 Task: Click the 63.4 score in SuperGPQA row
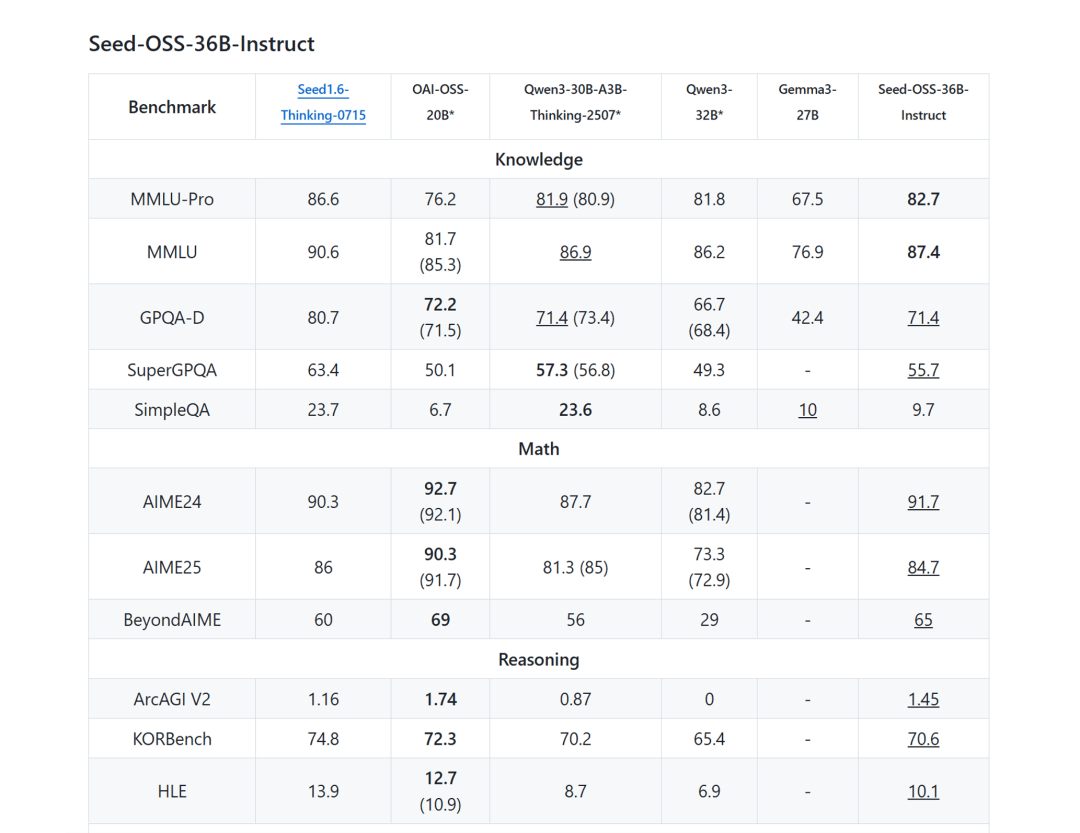click(x=323, y=370)
